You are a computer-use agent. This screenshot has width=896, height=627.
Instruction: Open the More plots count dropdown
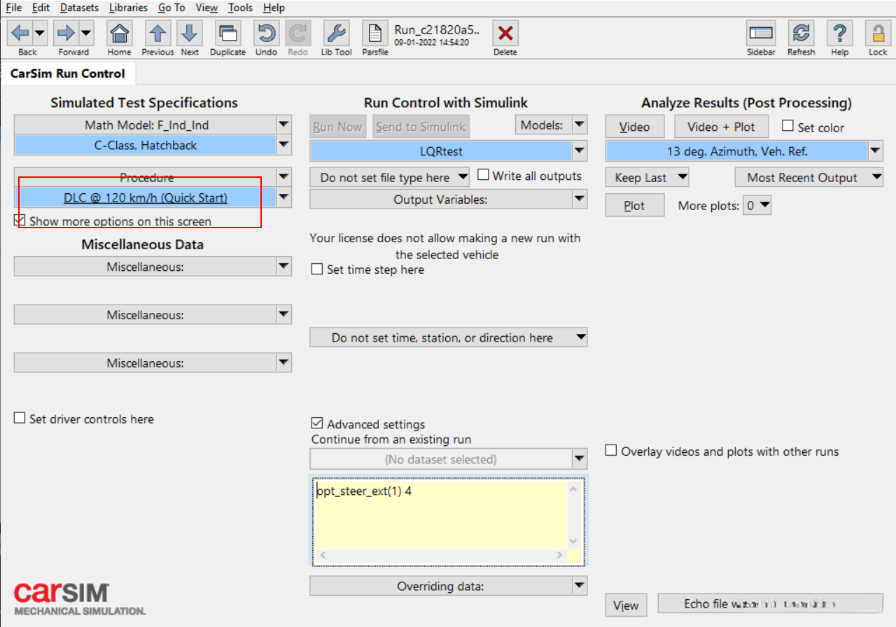click(x=758, y=205)
